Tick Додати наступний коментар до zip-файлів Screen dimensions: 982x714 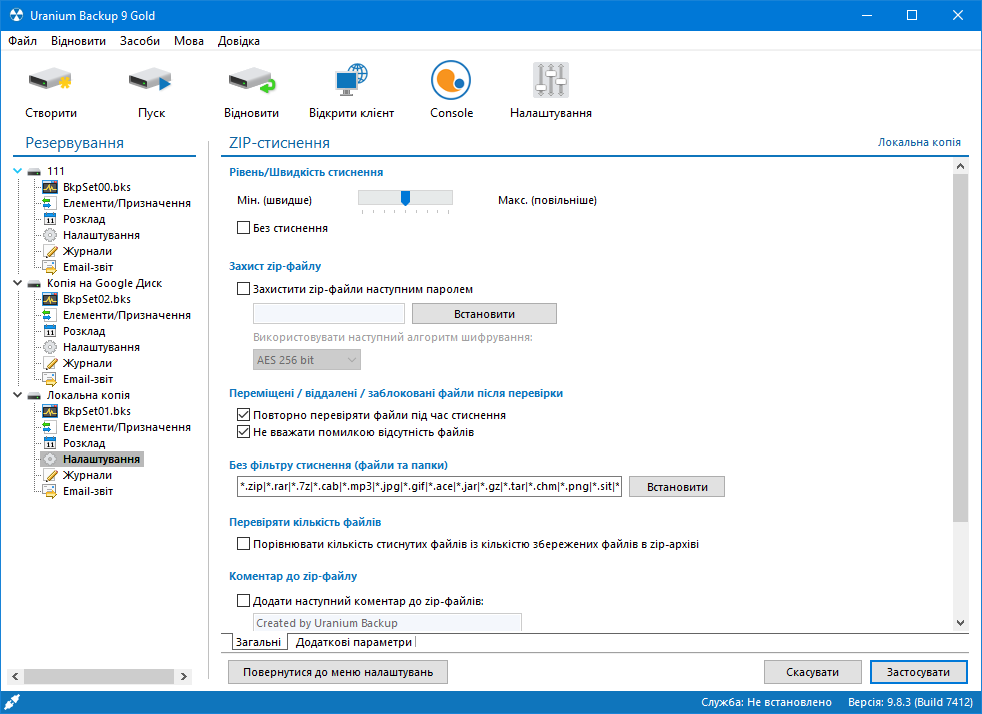pyautogui.click(x=244, y=601)
